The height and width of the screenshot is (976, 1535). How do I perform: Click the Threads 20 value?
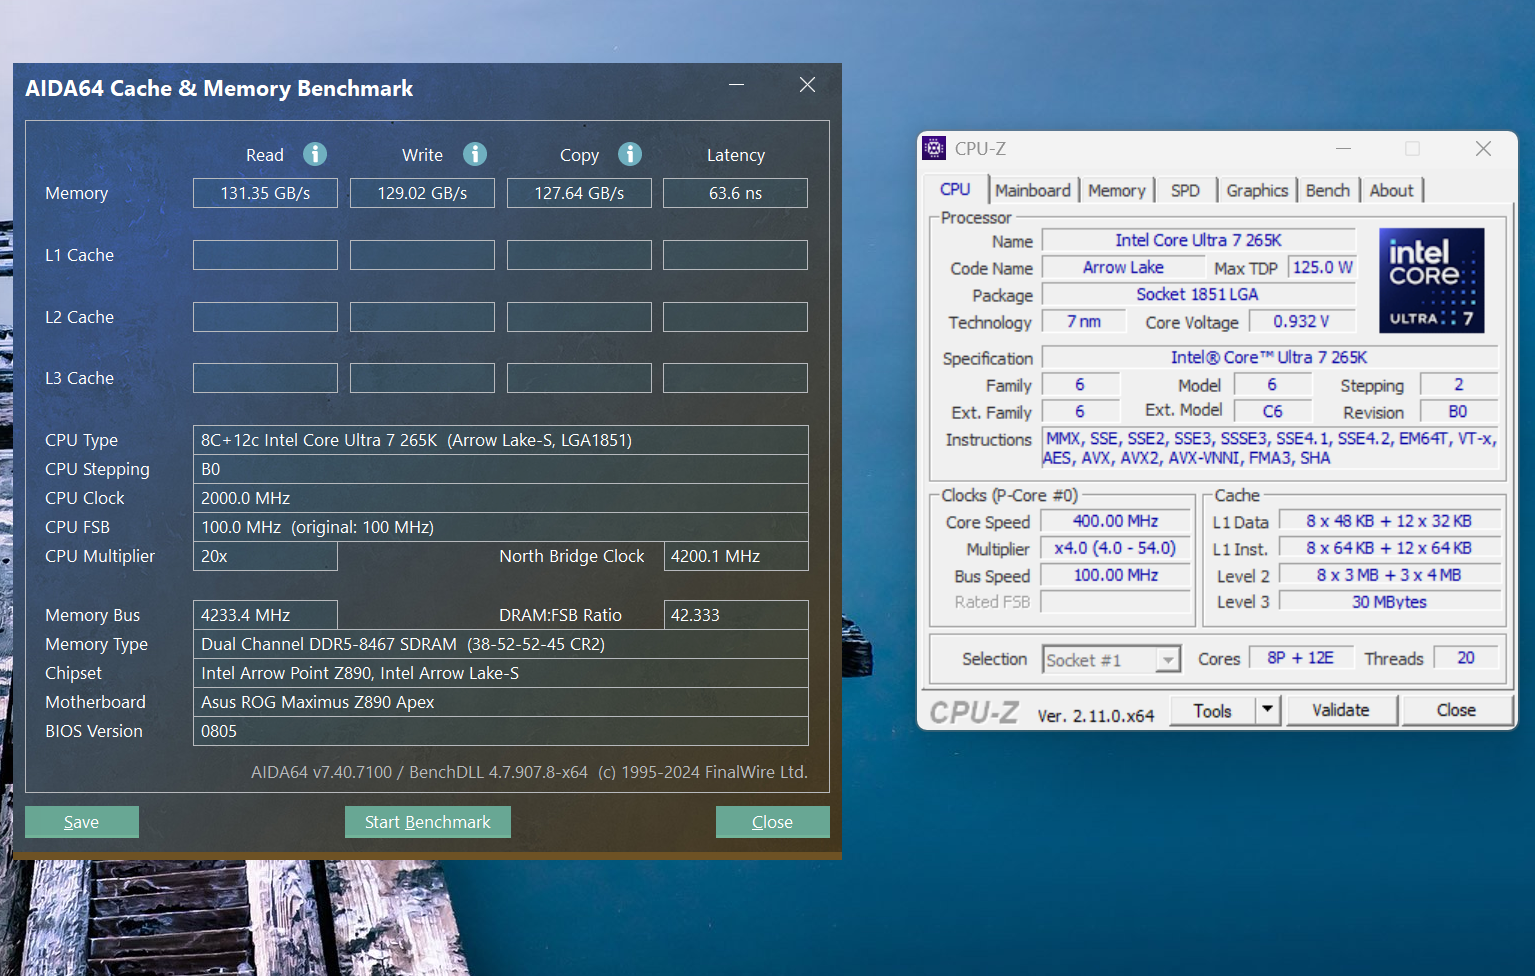pyautogui.click(x=1466, y=658)
